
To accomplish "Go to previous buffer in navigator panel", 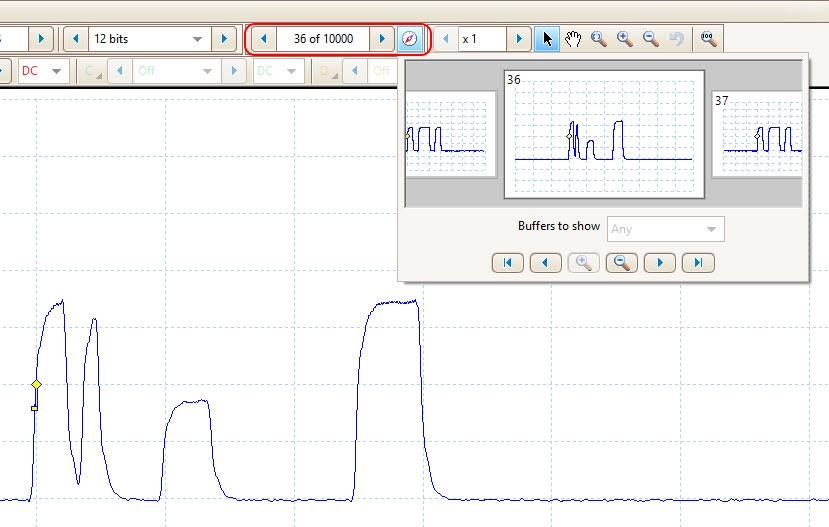I will pos(544,263).
